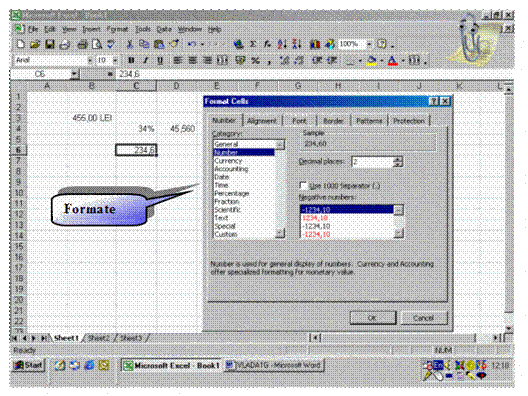Click the Percent Style icon
This screenshot has height=396, width=528.
point(255,60)
